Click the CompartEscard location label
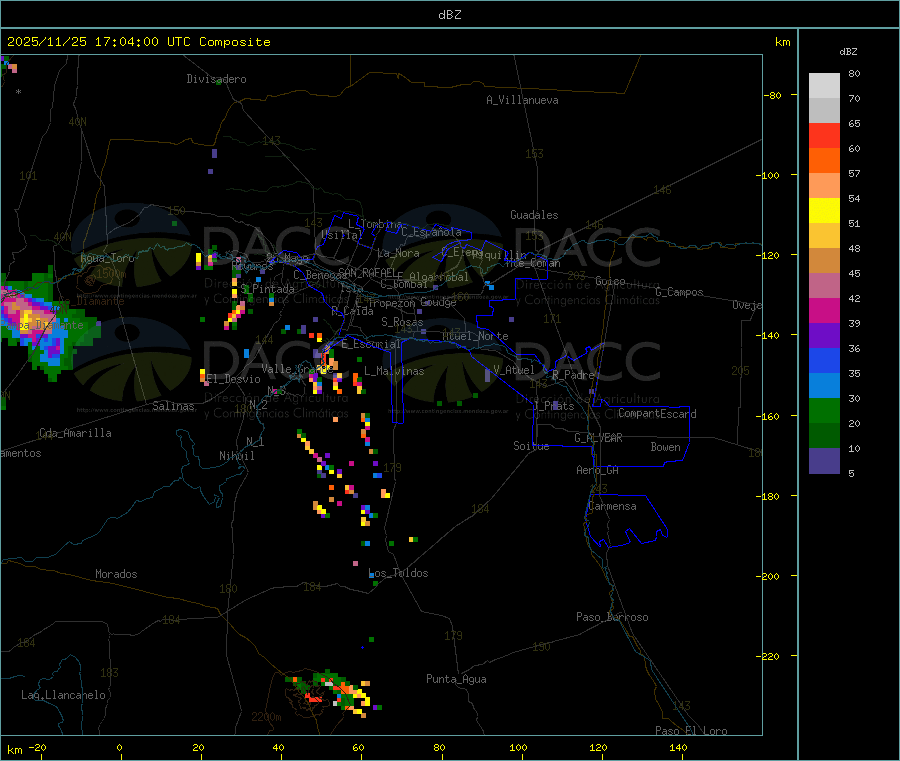 pyautogui.click(x=657, y=413)
